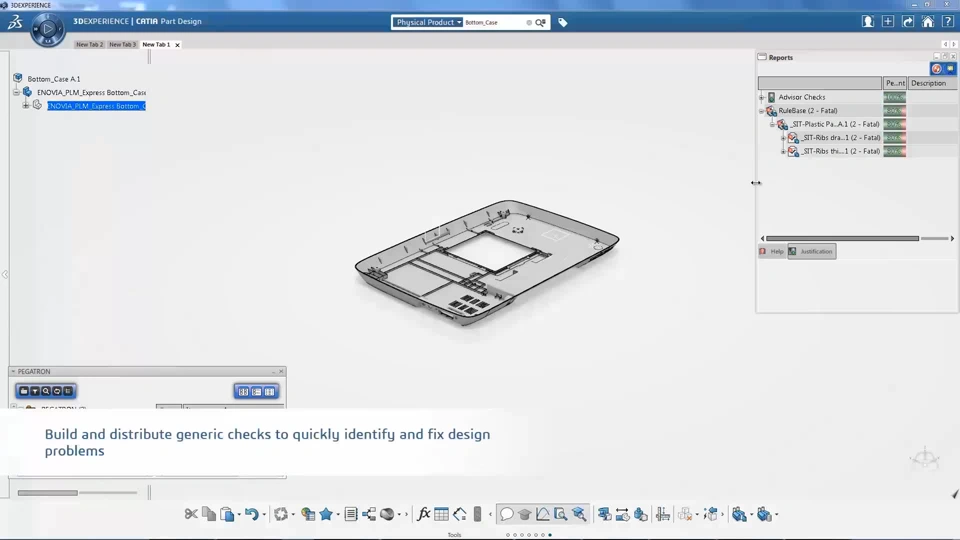This screenshot has height=540, width=960.
Task: Open the blue star Favorites tool
Action: pyautogui.click(x=326, y=514)
